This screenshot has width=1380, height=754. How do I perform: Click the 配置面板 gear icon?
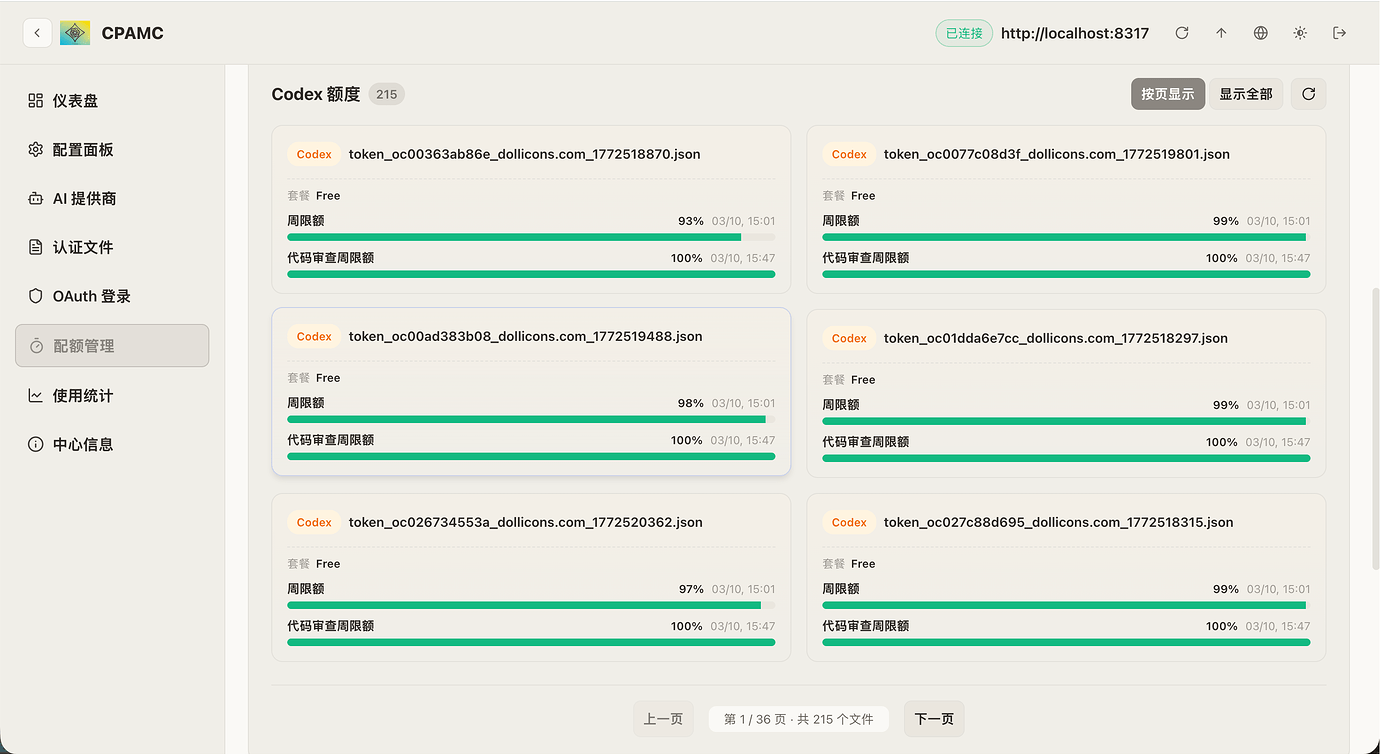(36, 149)
